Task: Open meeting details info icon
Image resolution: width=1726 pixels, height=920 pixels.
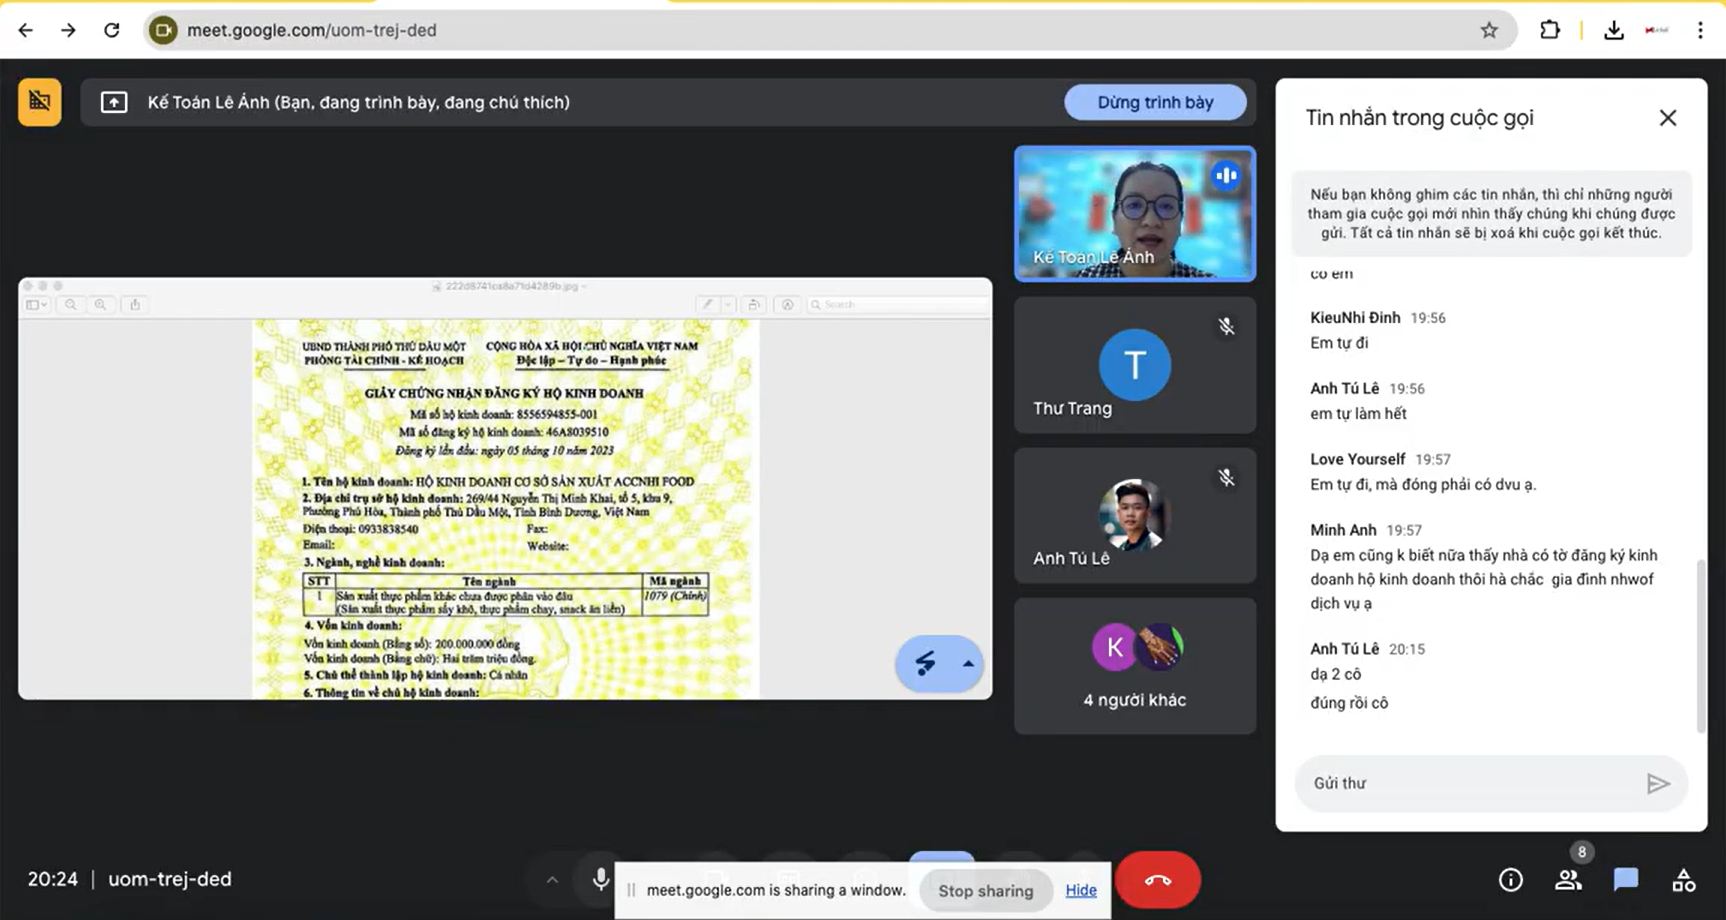Action: point(1510,880)
